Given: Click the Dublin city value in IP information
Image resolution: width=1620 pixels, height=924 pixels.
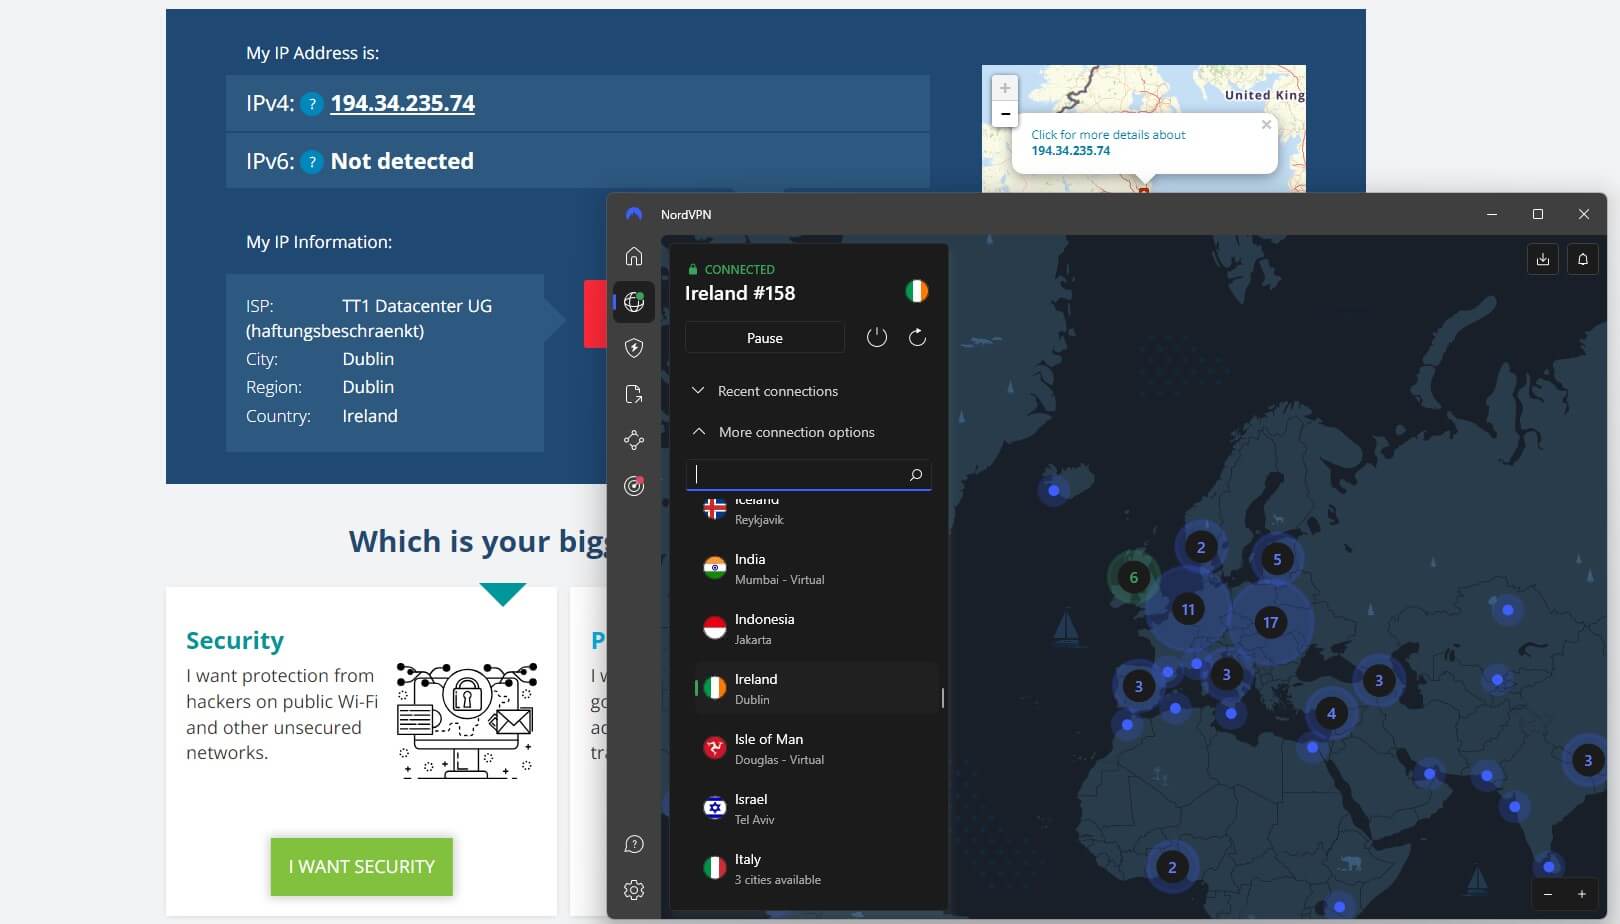Looking at the screenshot, I should (368, 359).
